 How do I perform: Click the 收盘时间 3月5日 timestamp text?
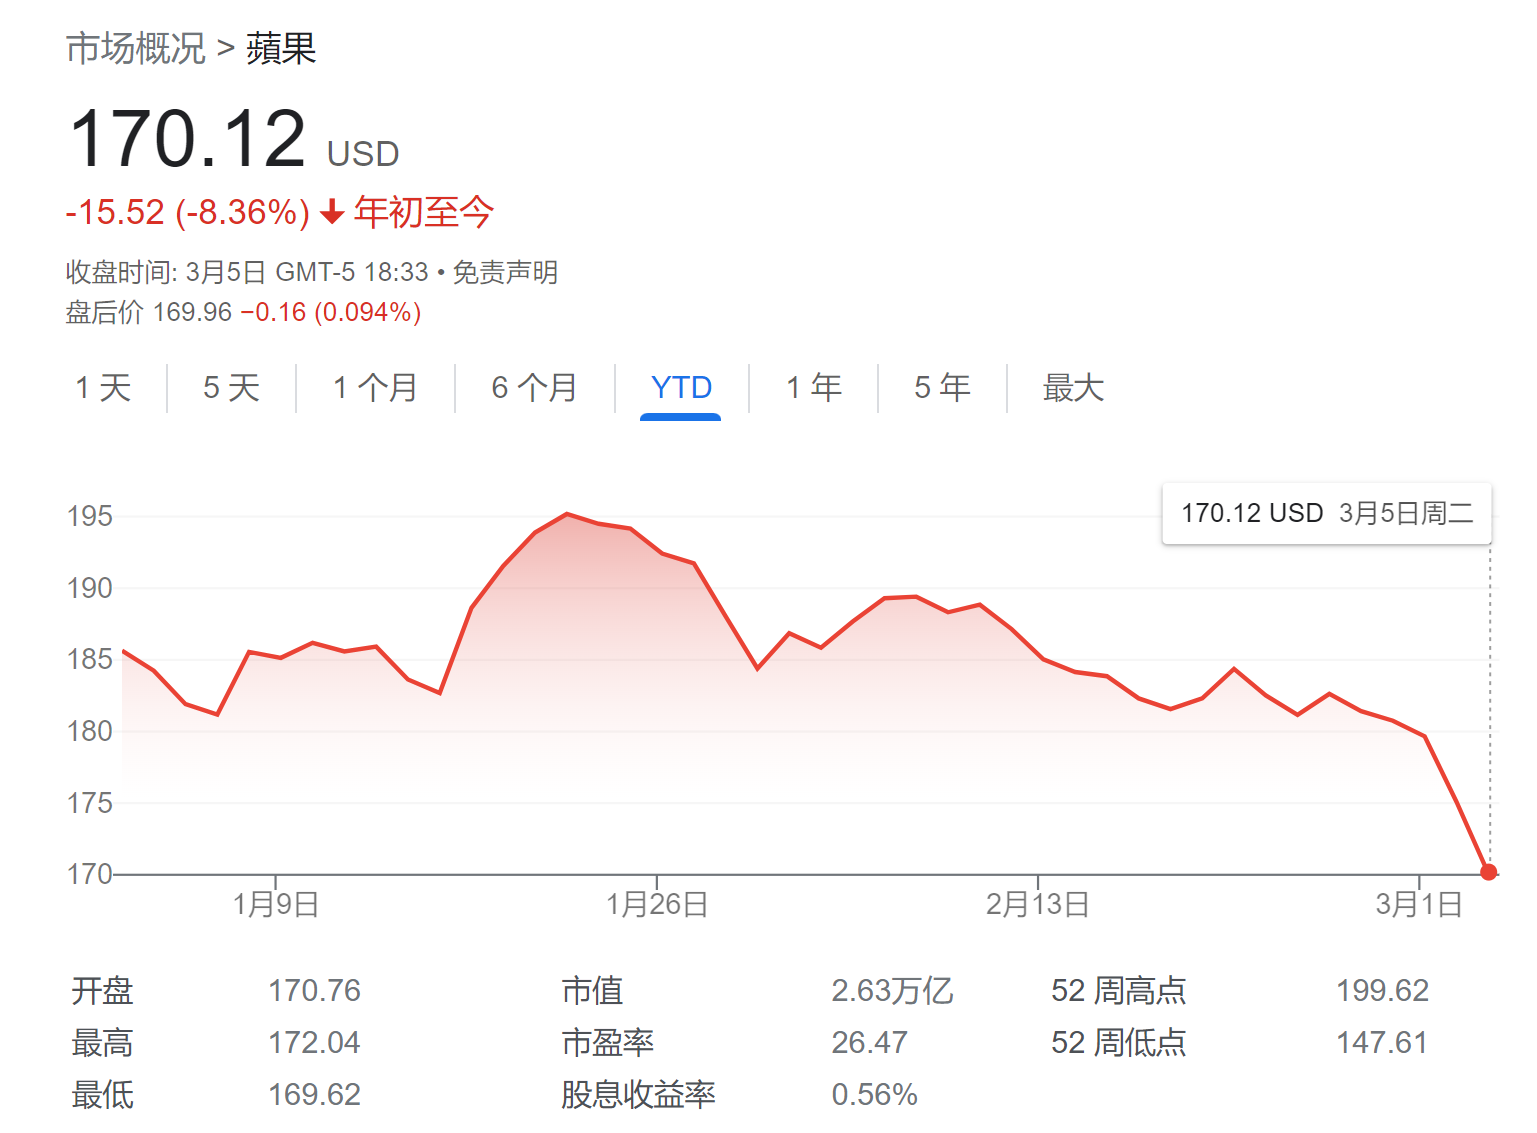pyautogui.click(x=247, y=272)
